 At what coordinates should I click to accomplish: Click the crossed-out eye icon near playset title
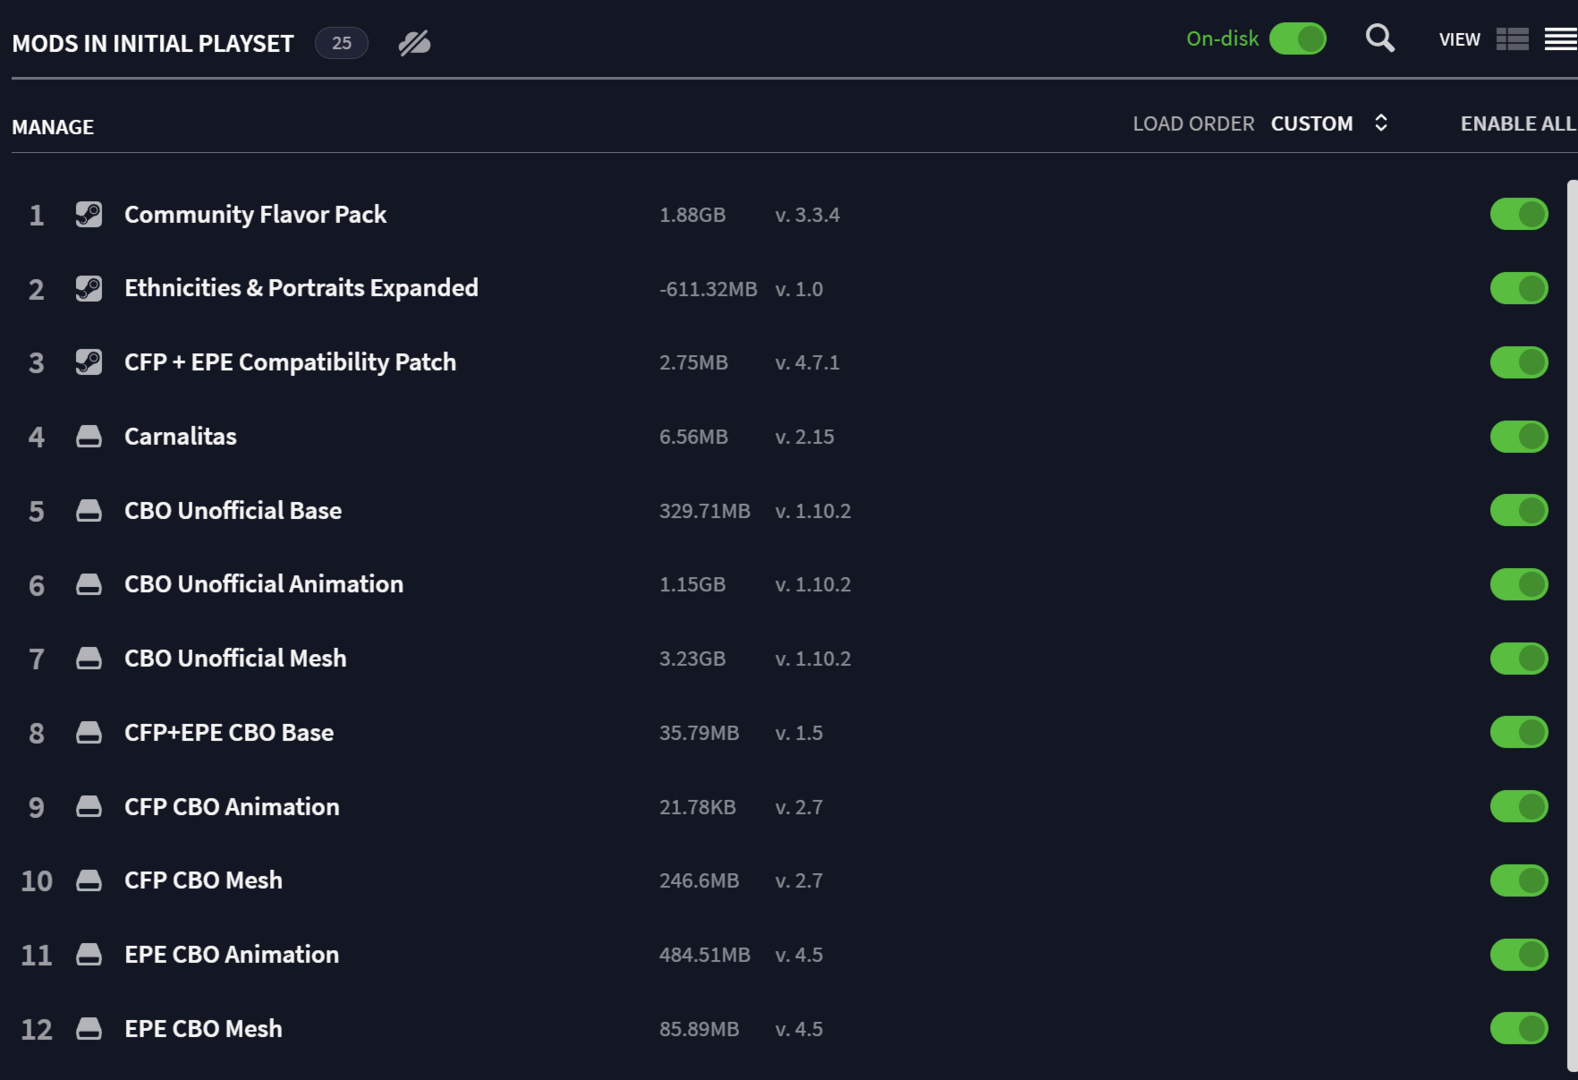(414, 43)
